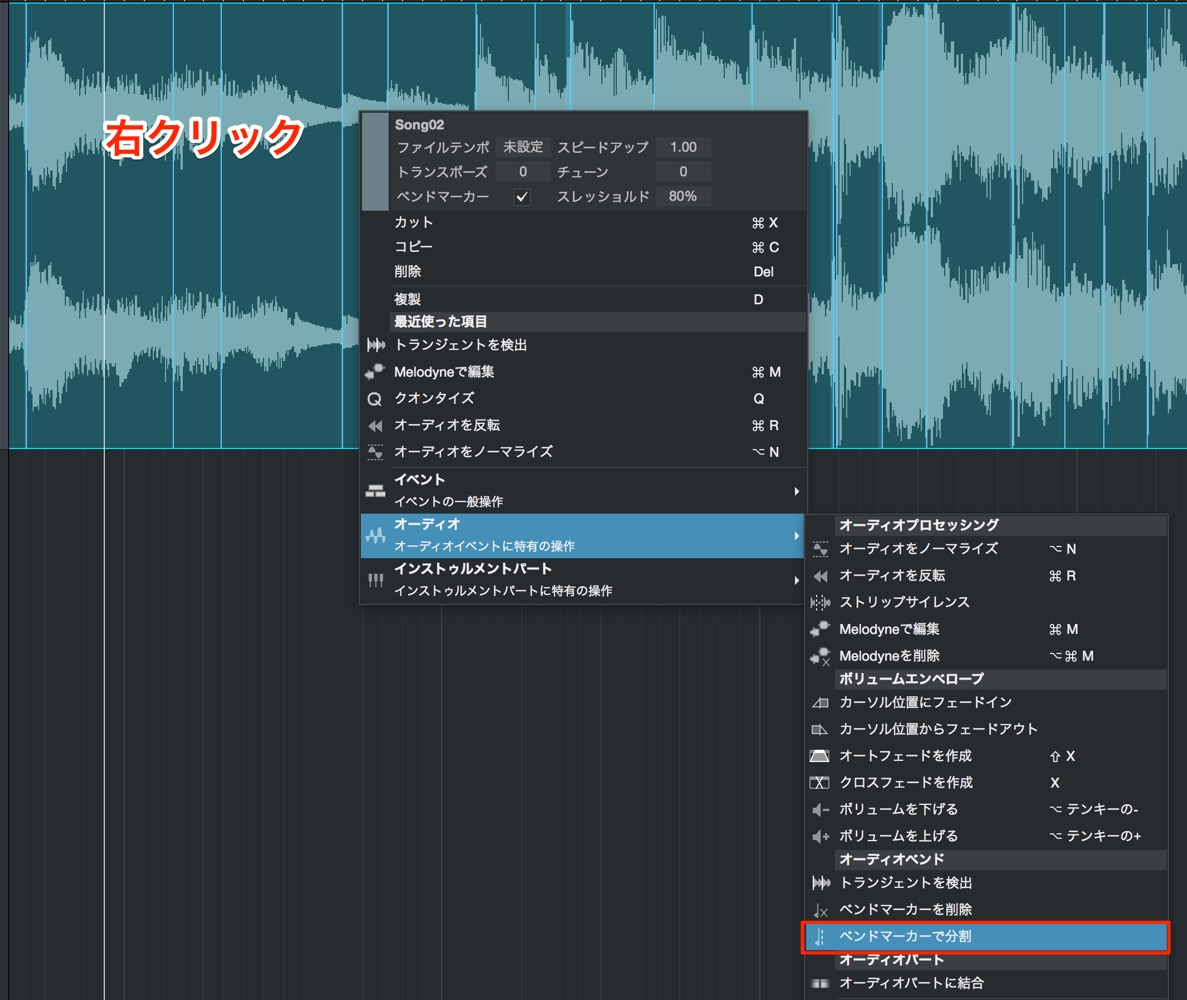Select ベンドマーカーで分割 highlighted menu item
Image resolution: width=1187 pixels, height=1000 pixels.
[986, 936]
